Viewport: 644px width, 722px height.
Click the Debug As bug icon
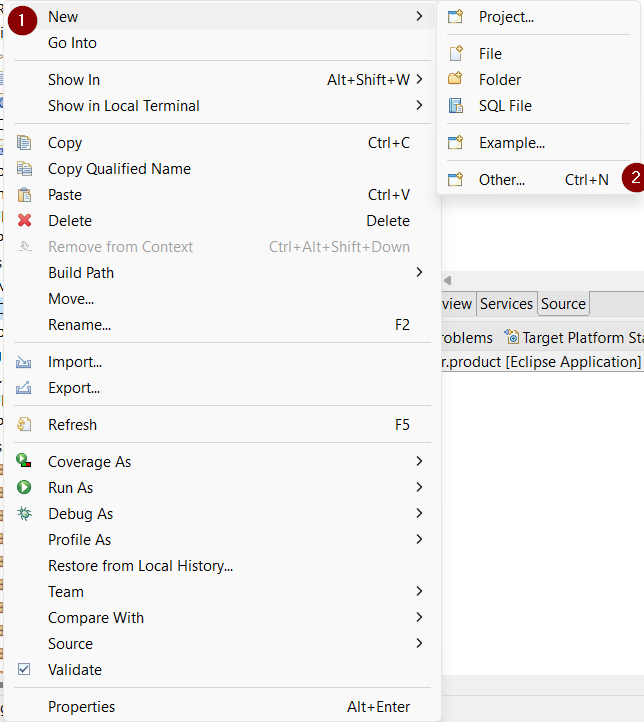(25, 514)
